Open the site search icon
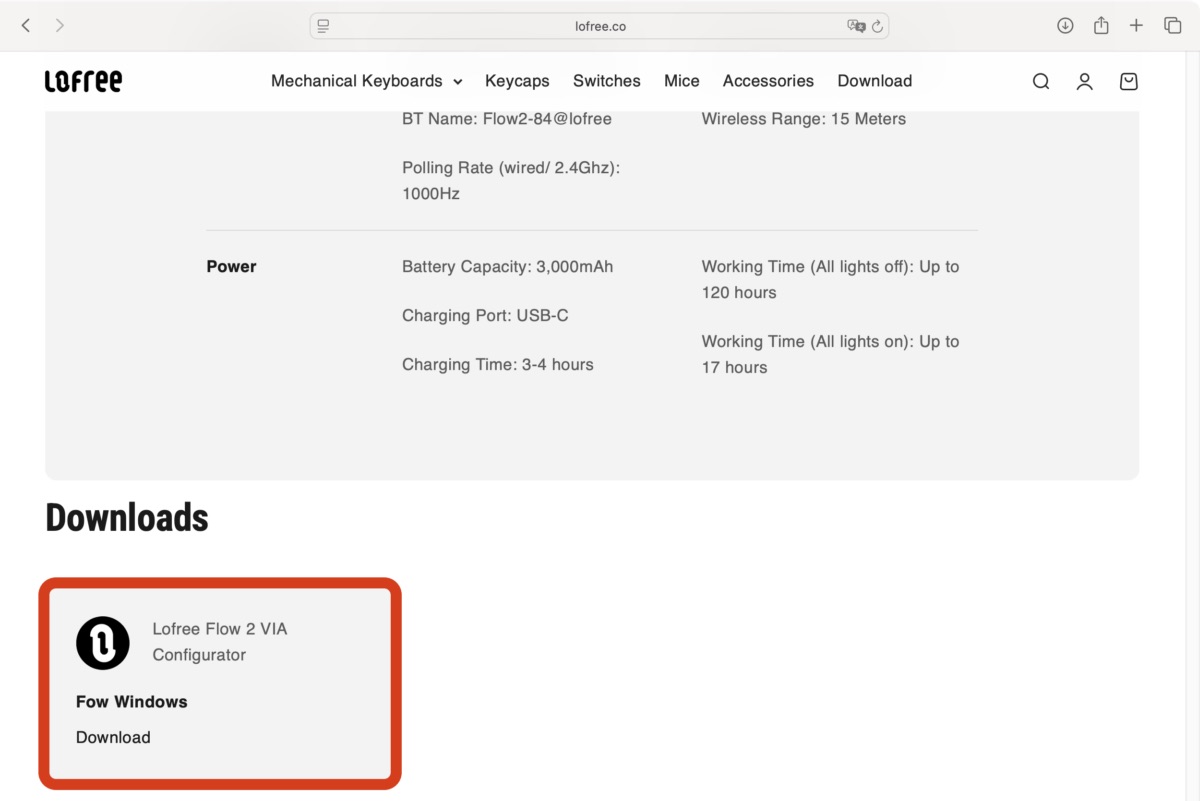Image resolution: width=1200 pixels, height=801 pixels. pos(1040,82)
